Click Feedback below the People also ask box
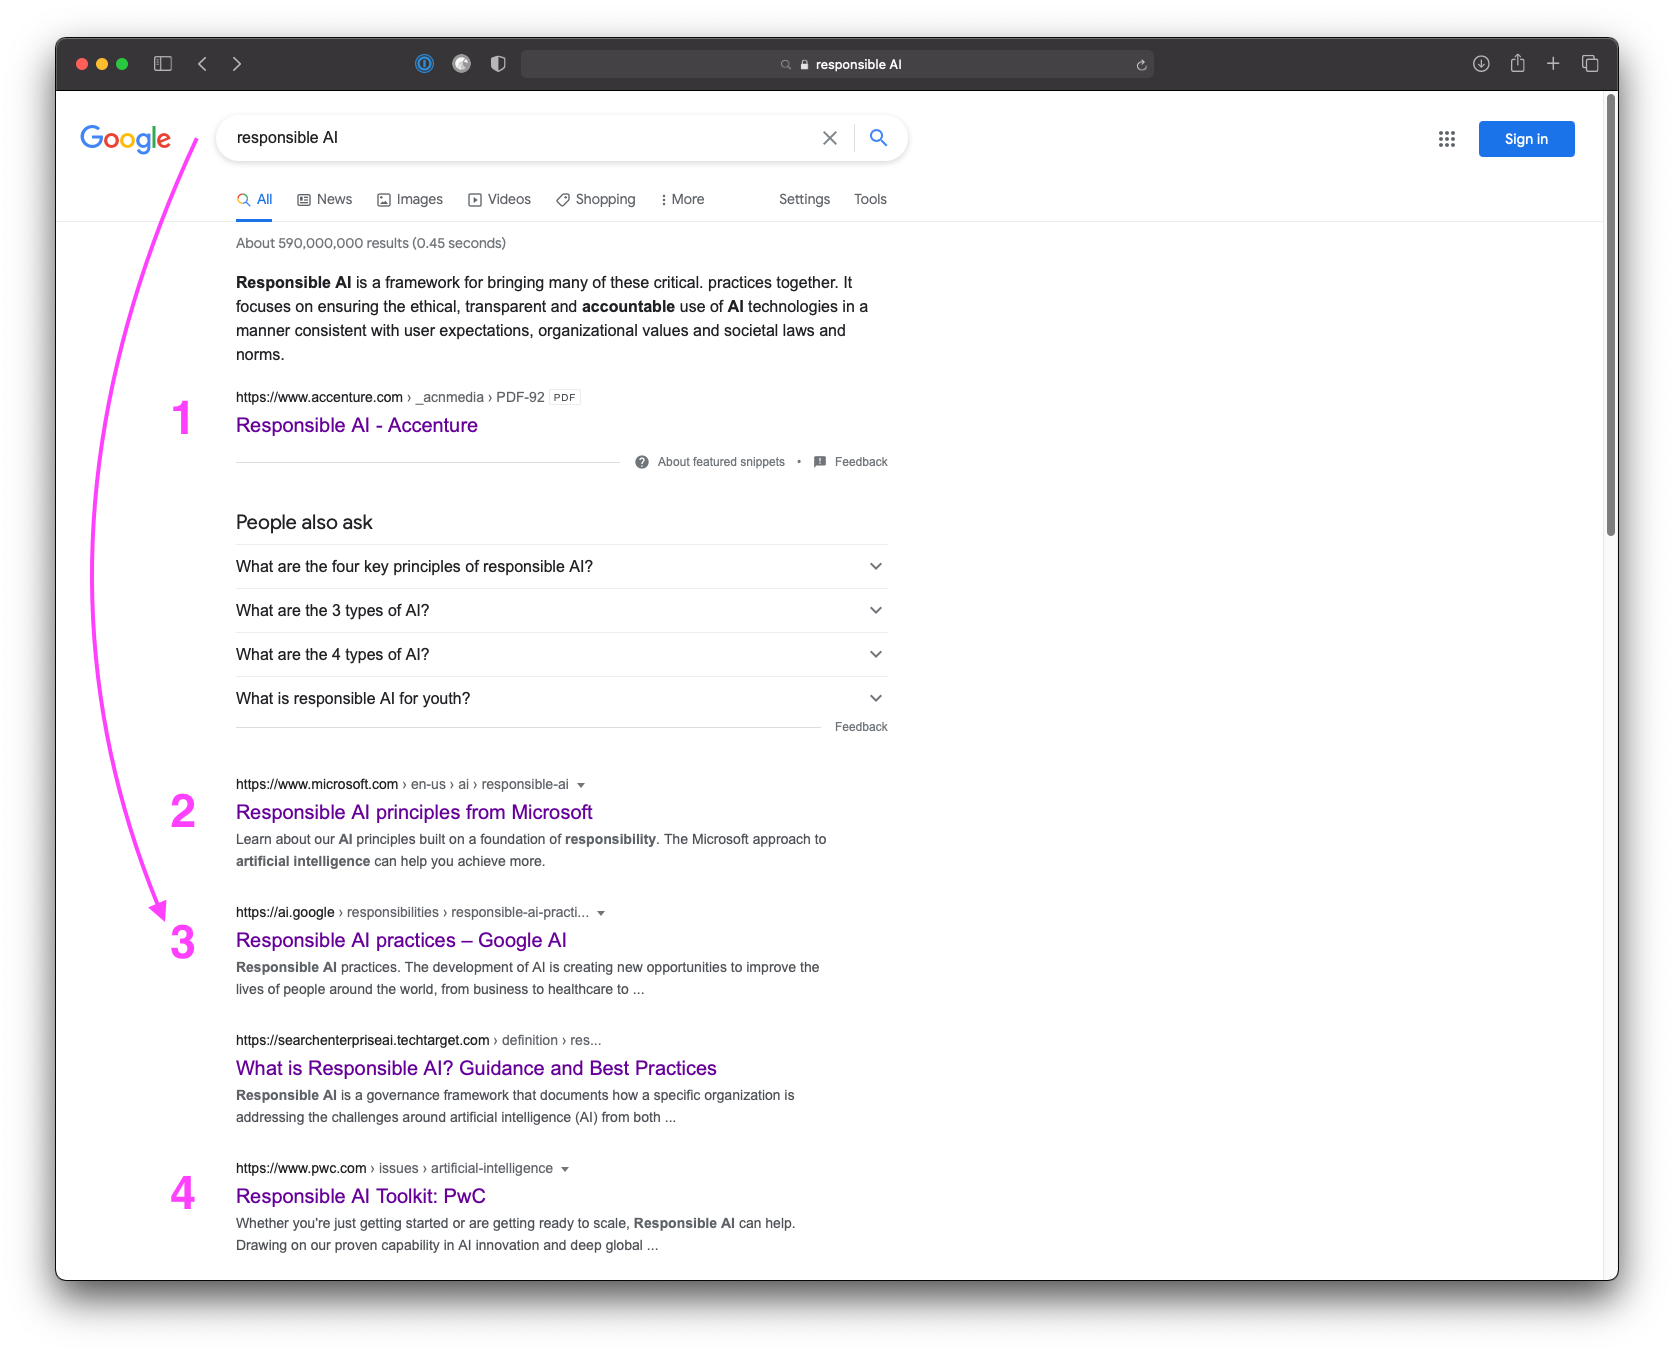The height and width of the screenshot is (1354, 1674). pos(861,727)
